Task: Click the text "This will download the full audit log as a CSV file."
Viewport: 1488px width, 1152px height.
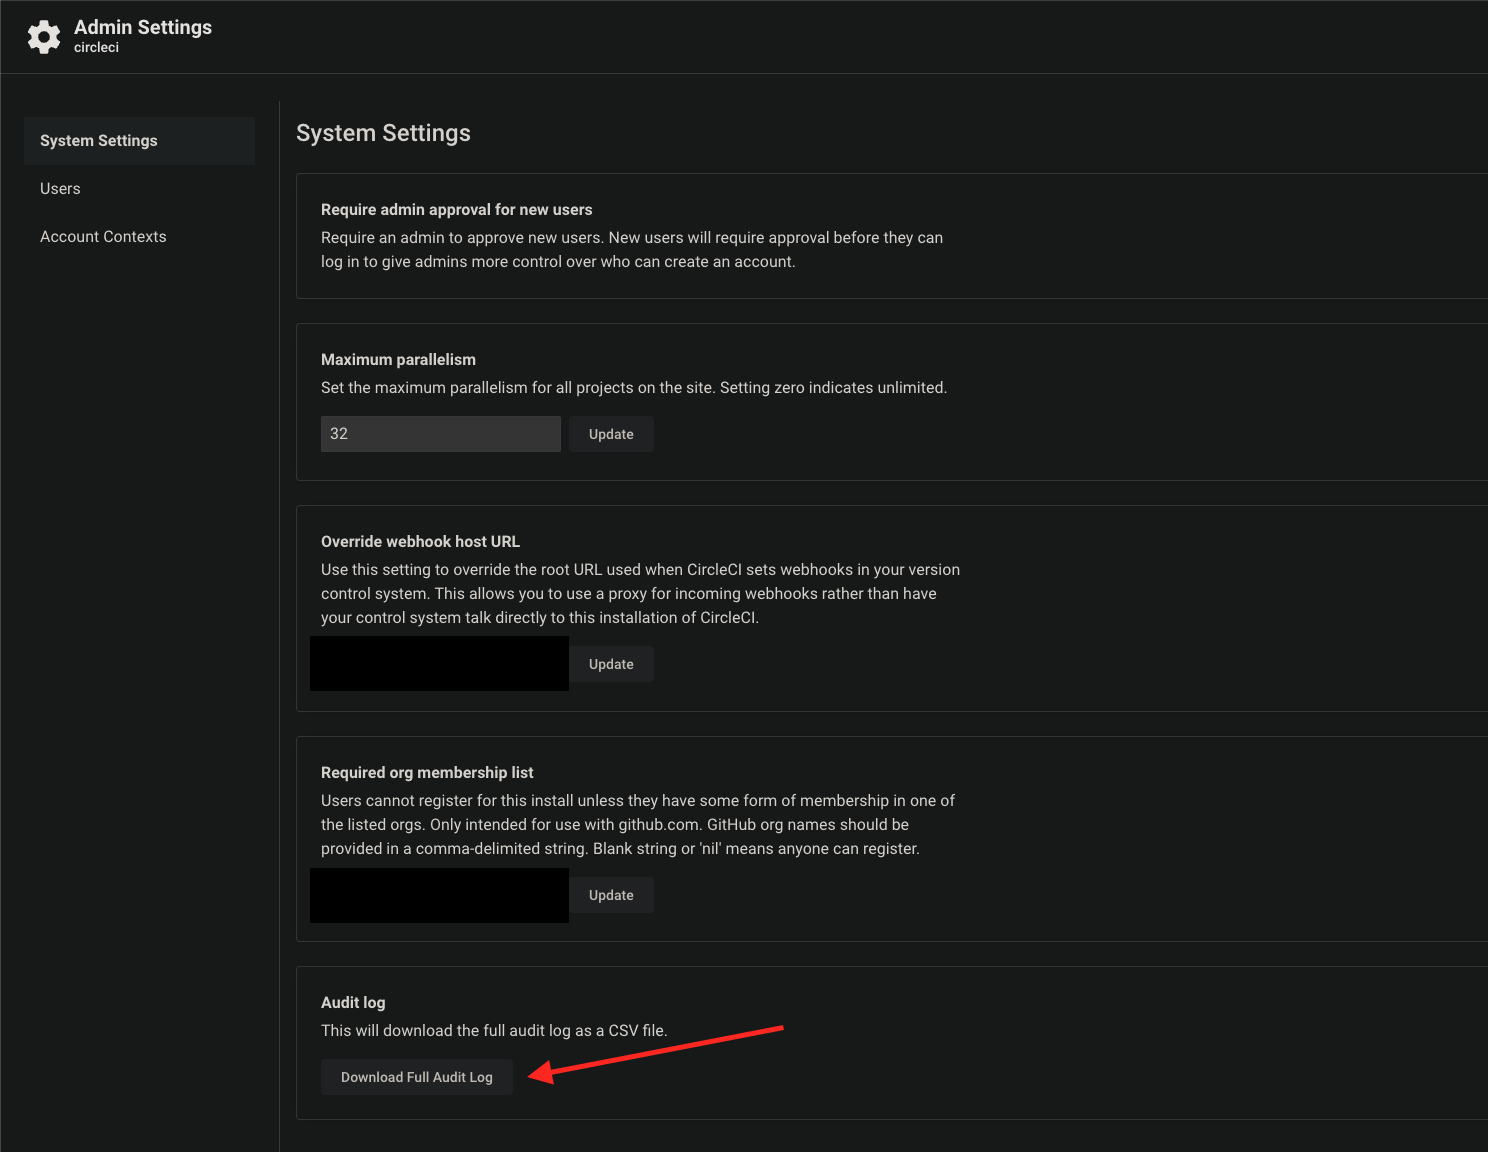Action: click(494, 1030)
